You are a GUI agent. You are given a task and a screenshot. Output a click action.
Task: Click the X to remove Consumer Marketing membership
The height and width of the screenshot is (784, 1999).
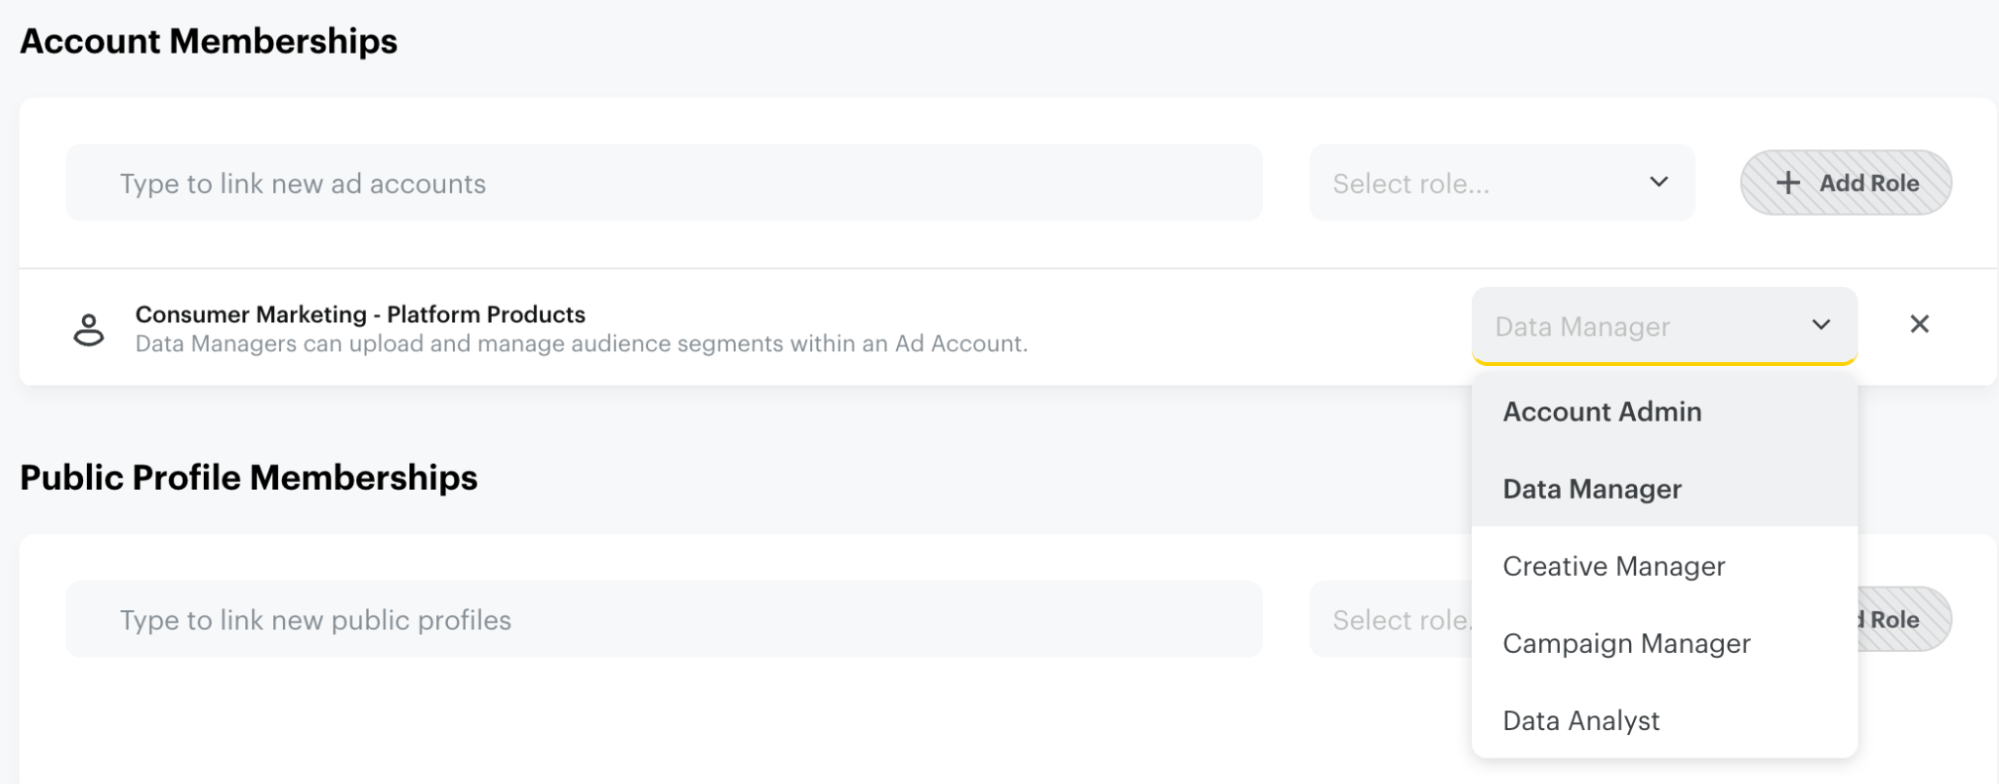pyautogui.click(x=1921, y=325)
